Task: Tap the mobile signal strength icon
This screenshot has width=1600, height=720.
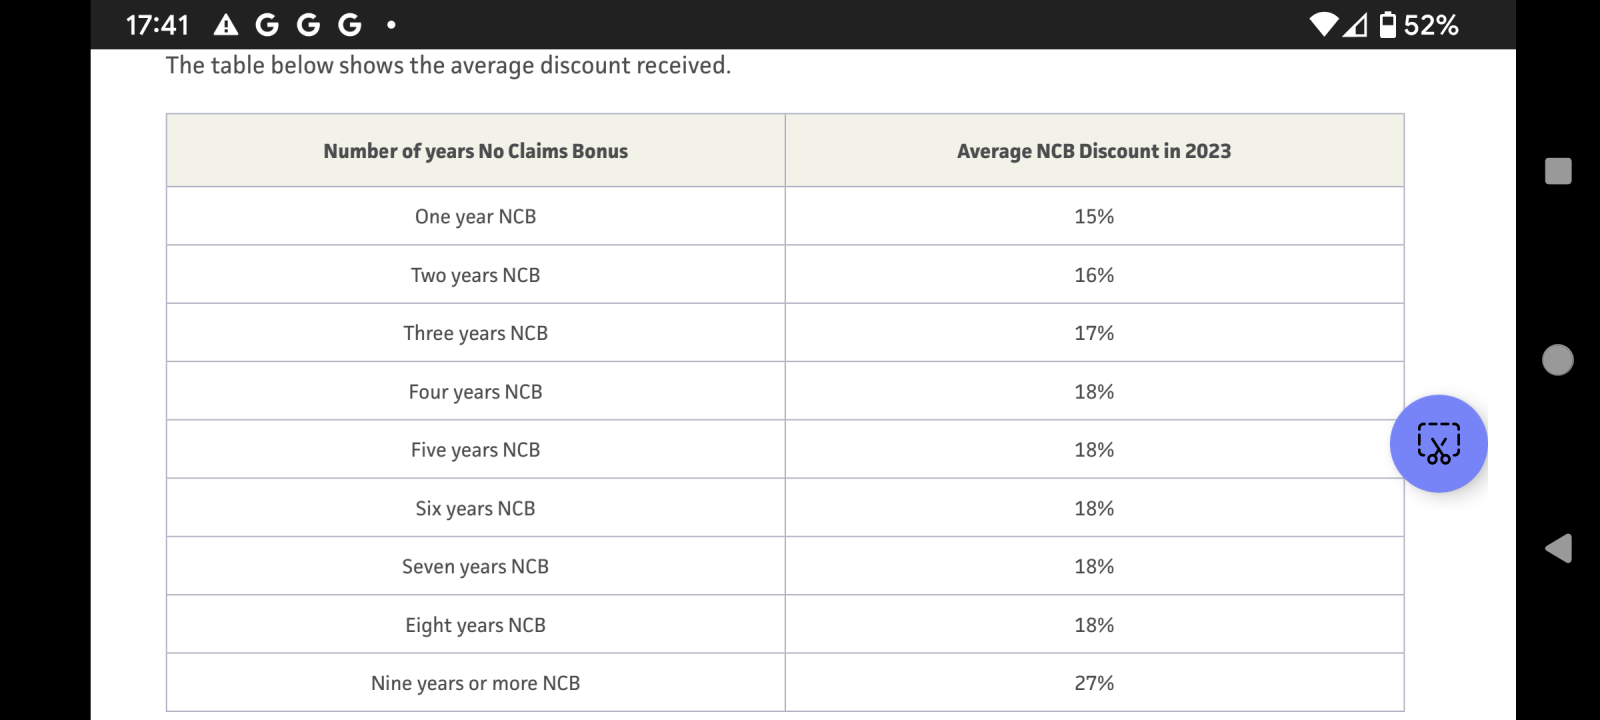Action: [x=1355, y=24]
